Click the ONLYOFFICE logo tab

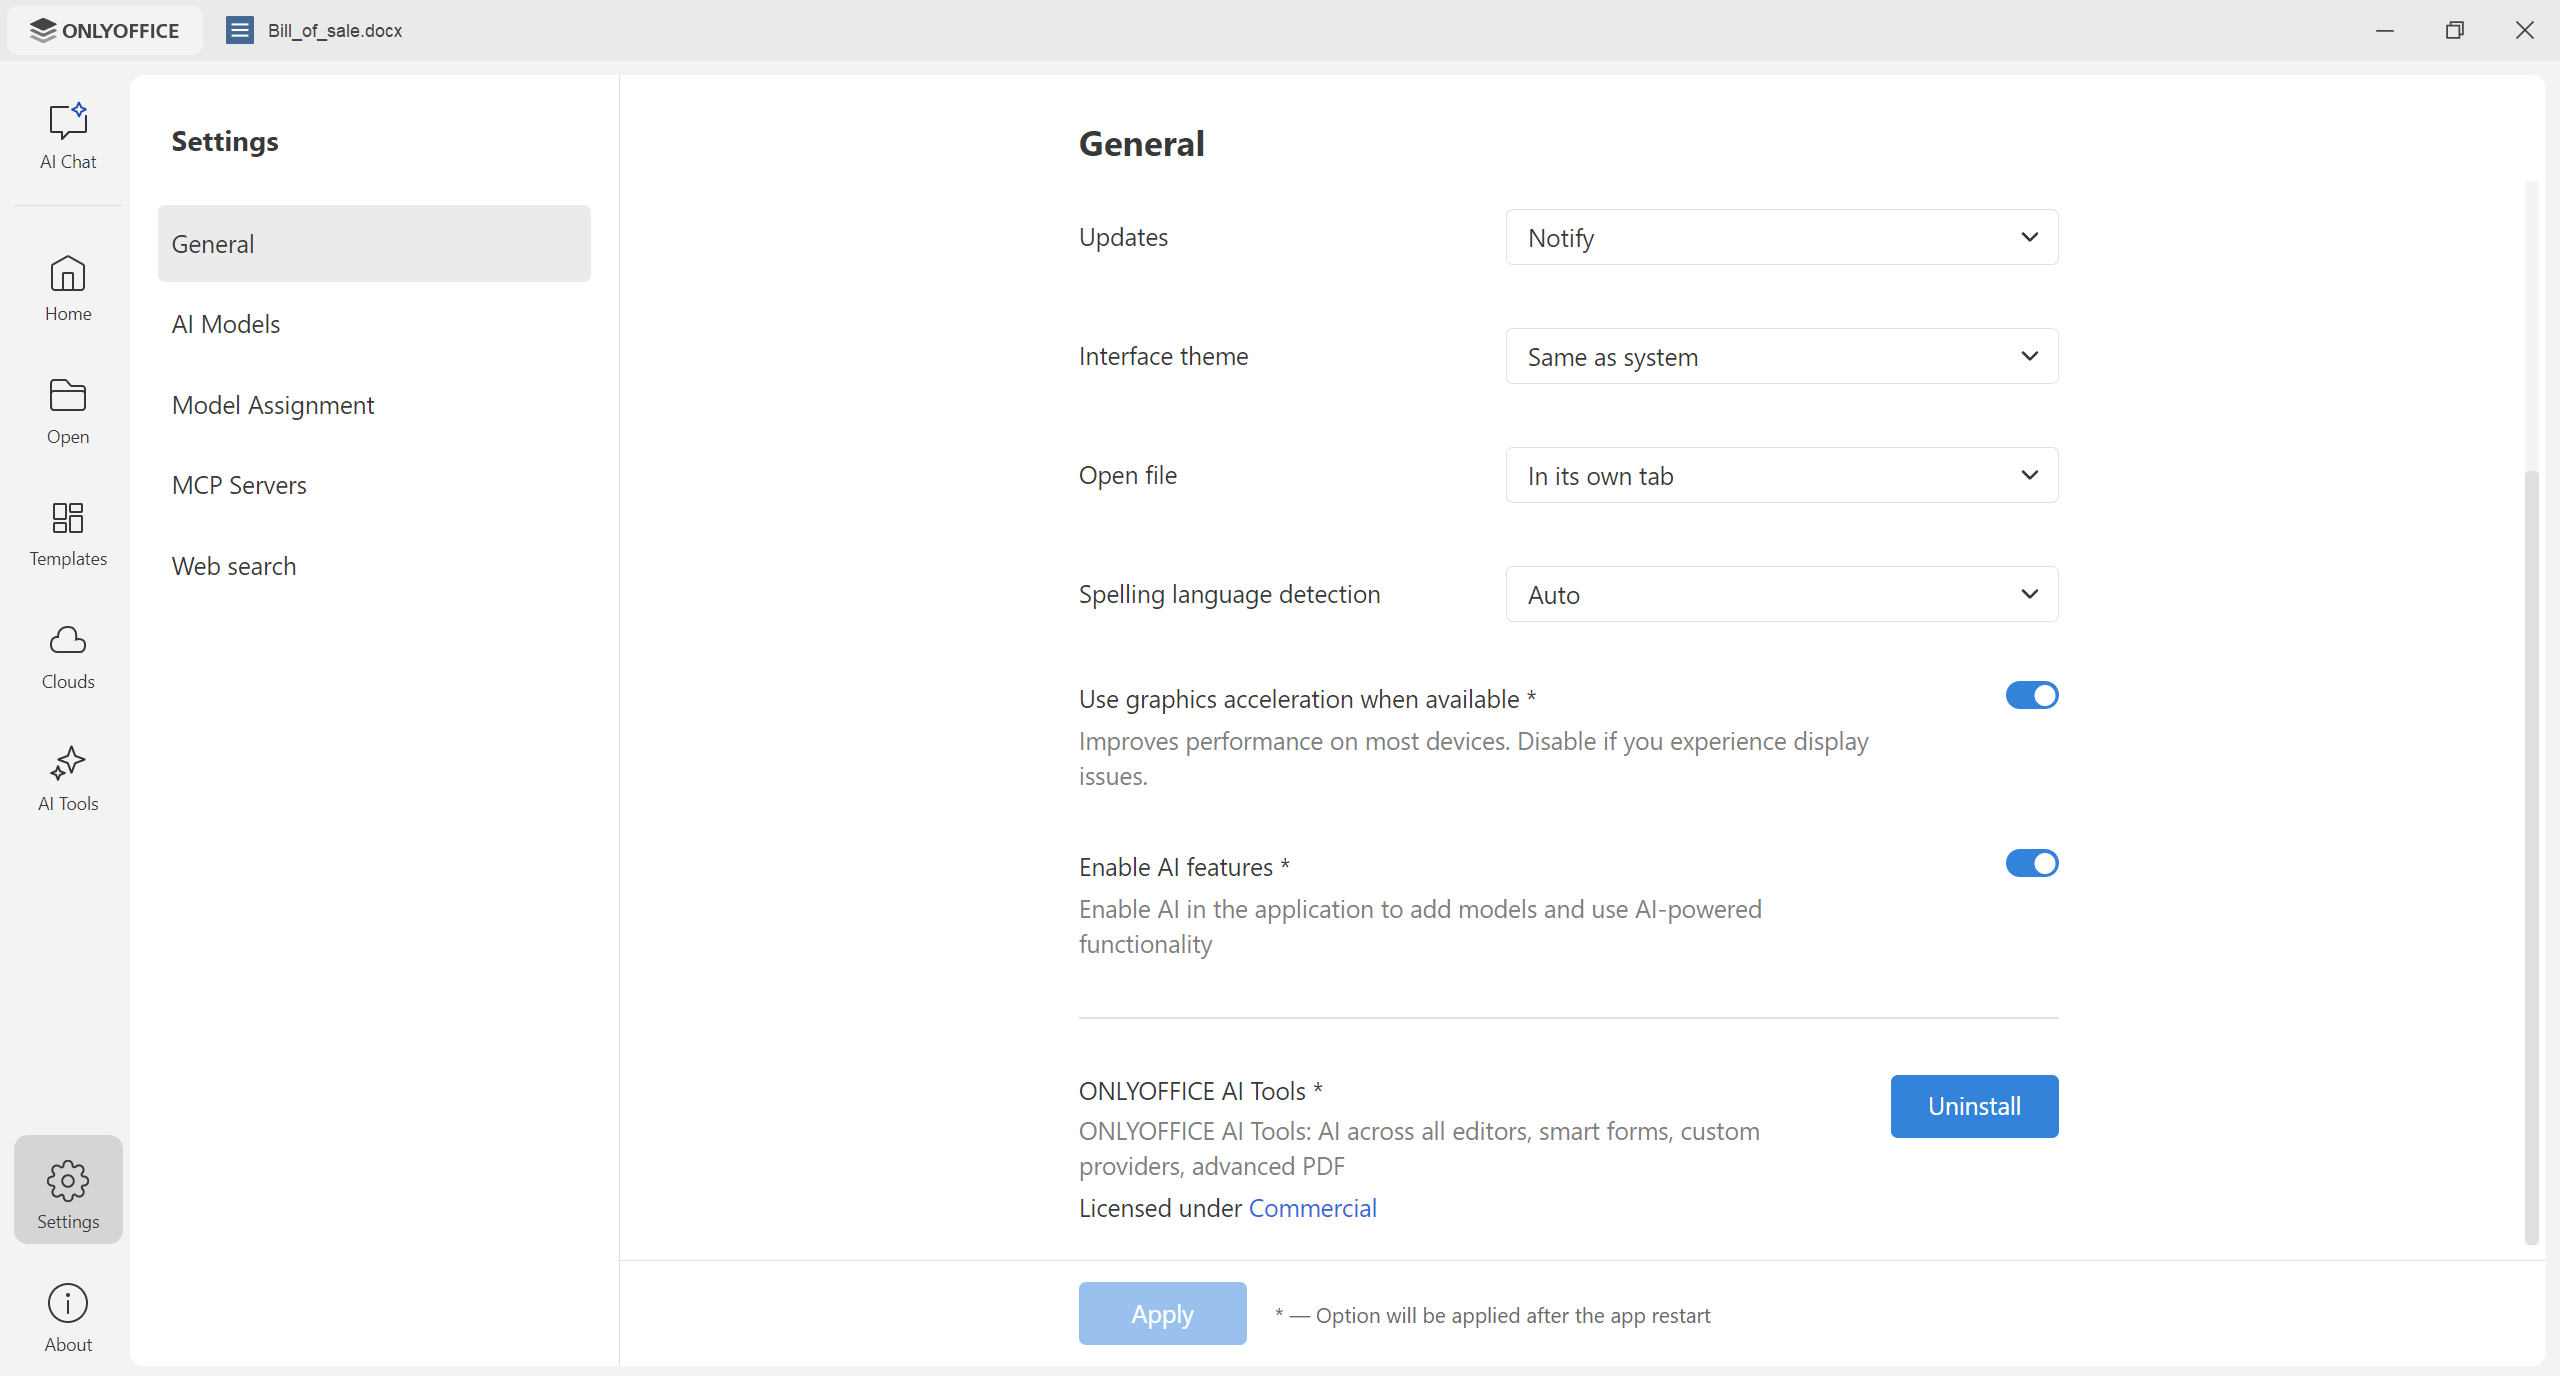pyautogui.click(x=105, y=30)
